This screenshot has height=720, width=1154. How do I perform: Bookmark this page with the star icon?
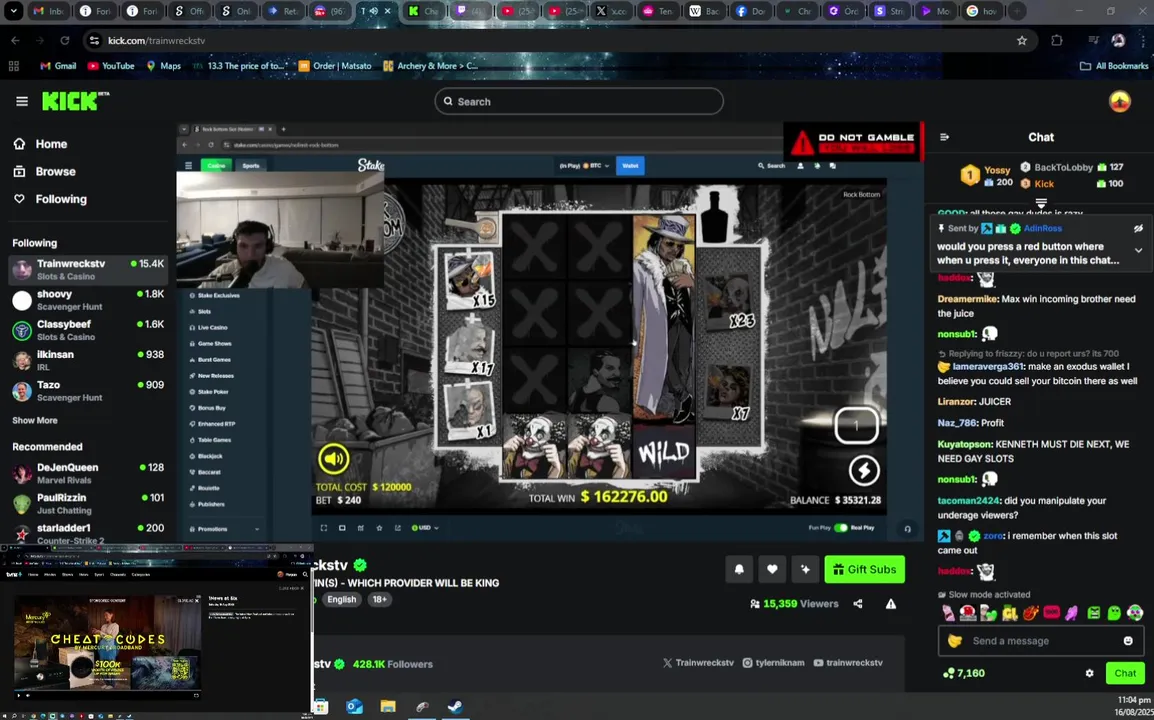1022,40
